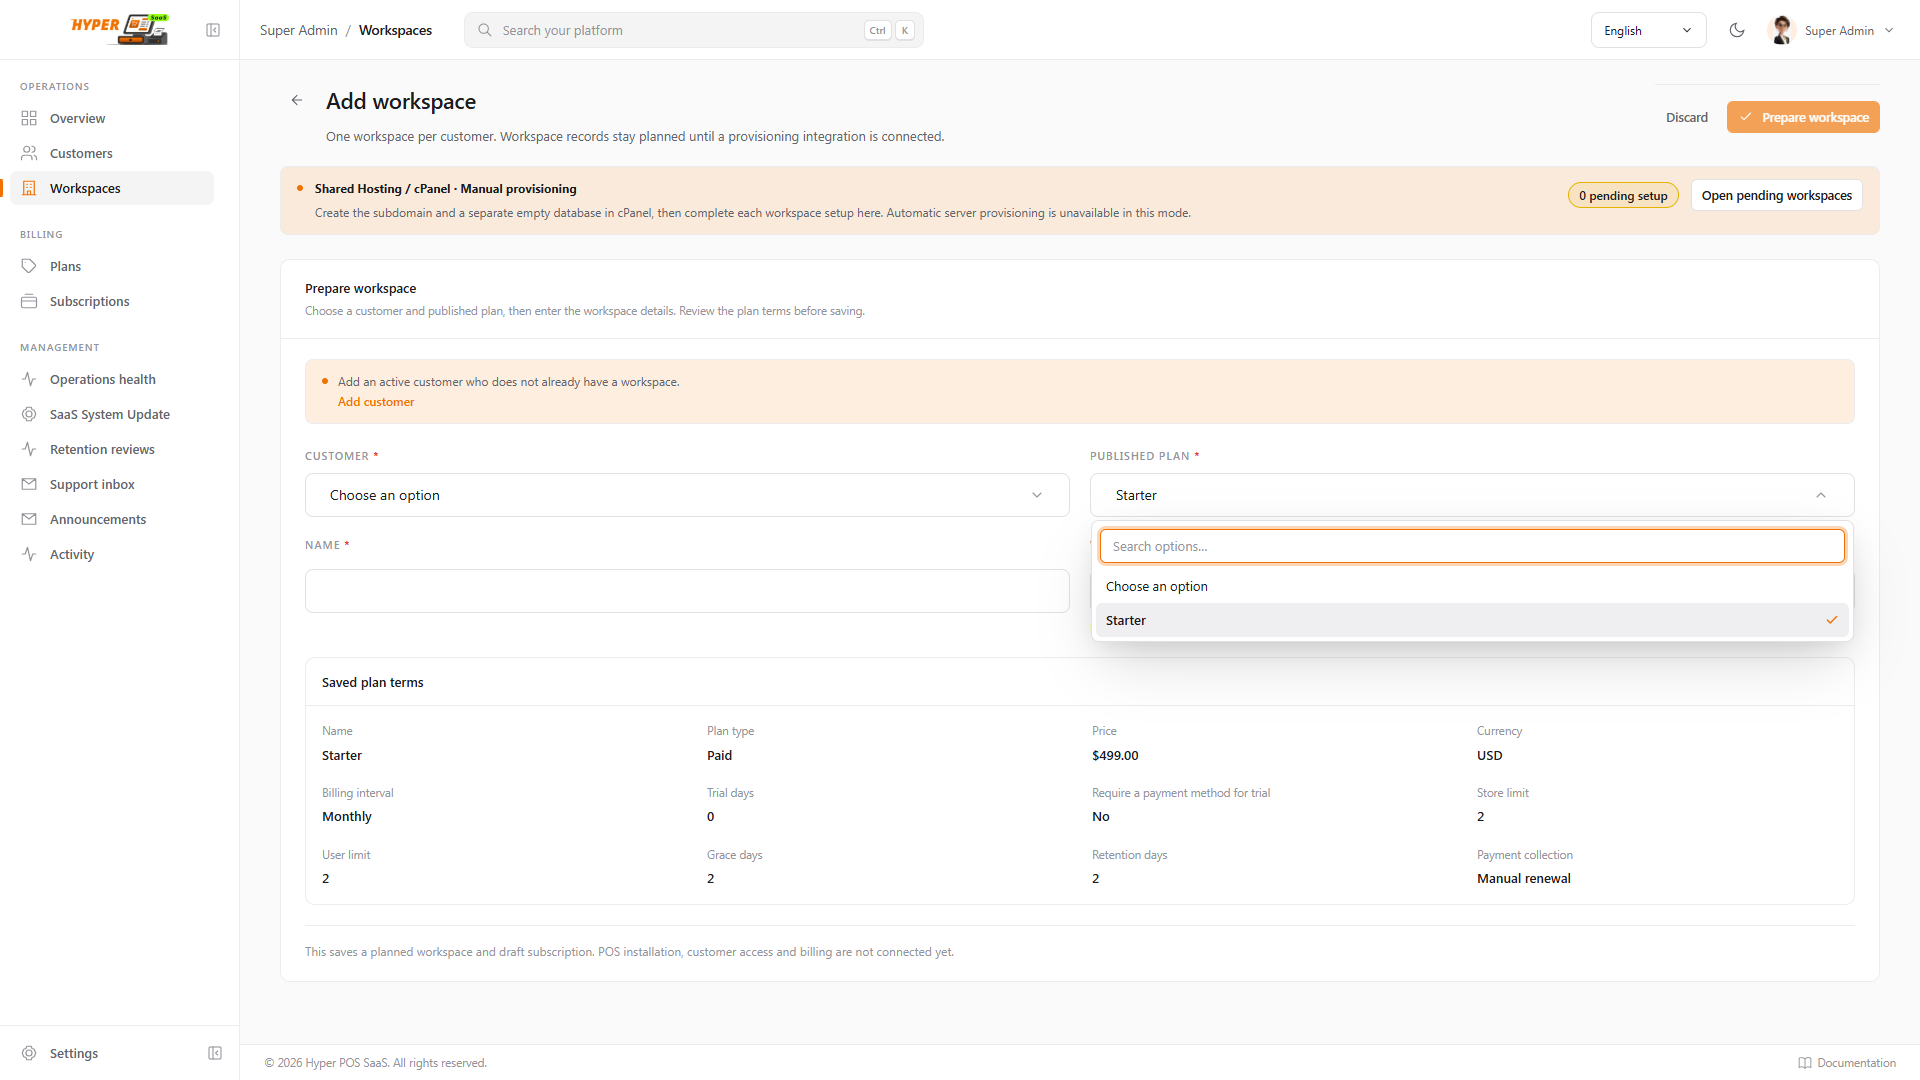
Task: Focus the Search options field
Action: [1472, 546]
